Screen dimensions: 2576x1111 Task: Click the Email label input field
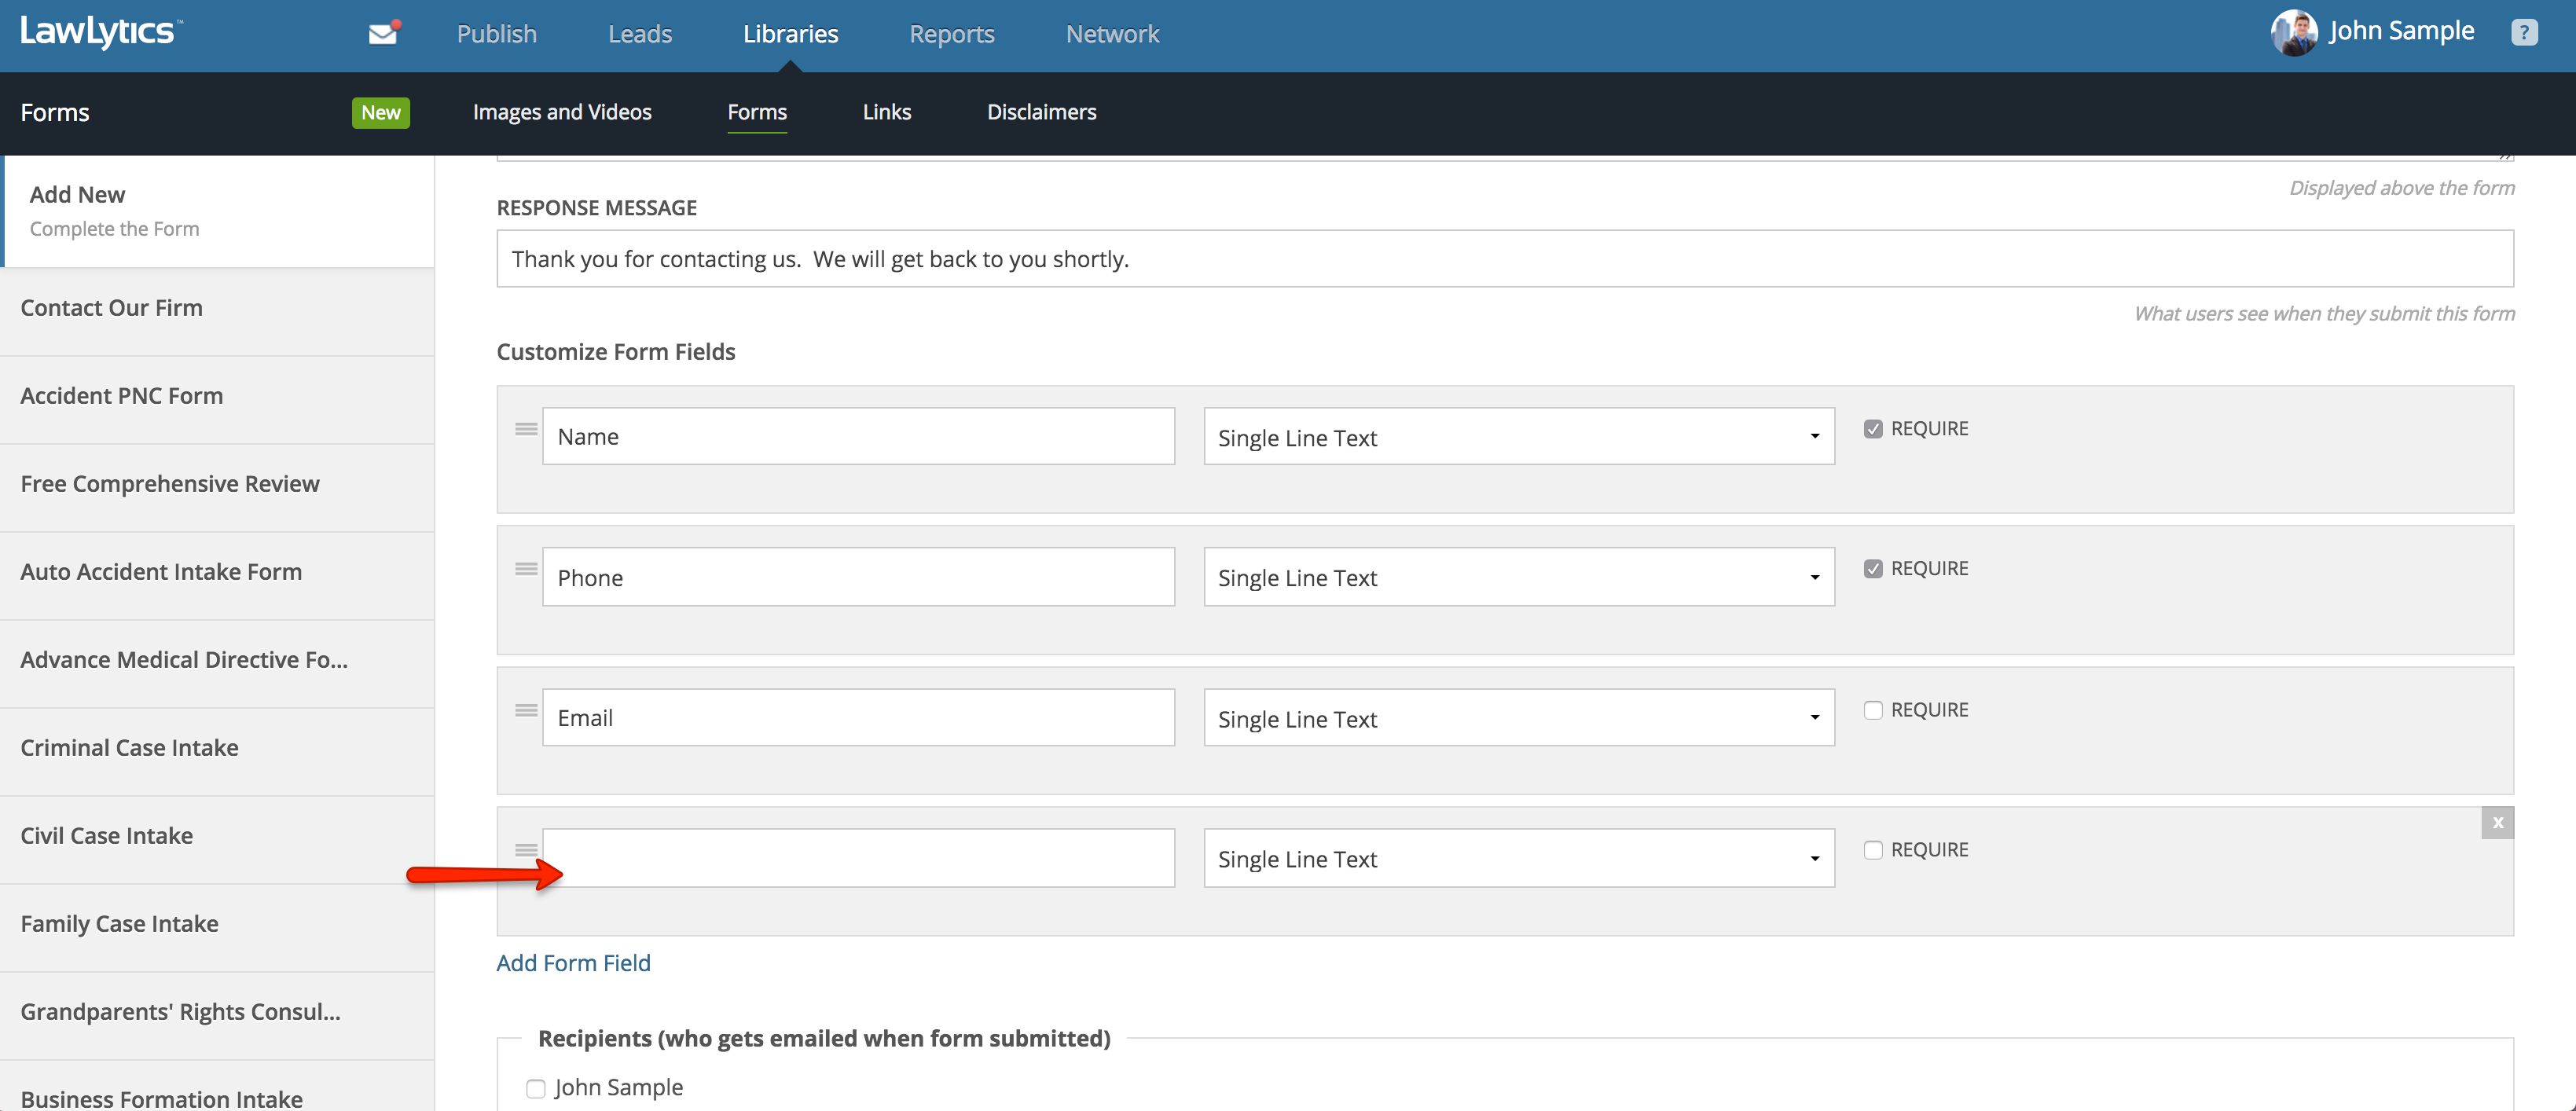(x=858, y=718)
